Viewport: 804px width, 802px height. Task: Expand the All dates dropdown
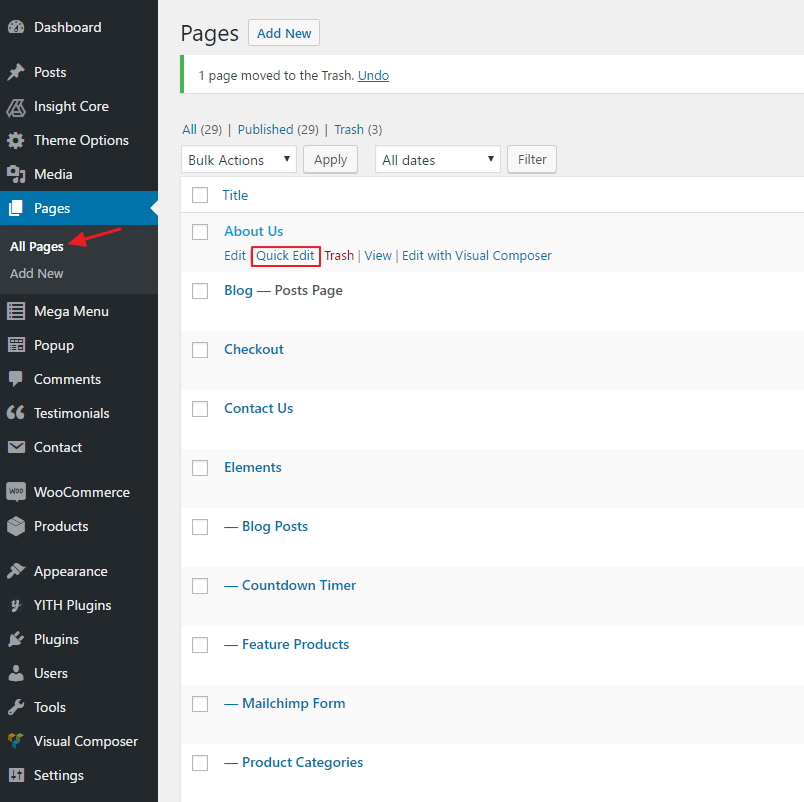tap(437, 160)
